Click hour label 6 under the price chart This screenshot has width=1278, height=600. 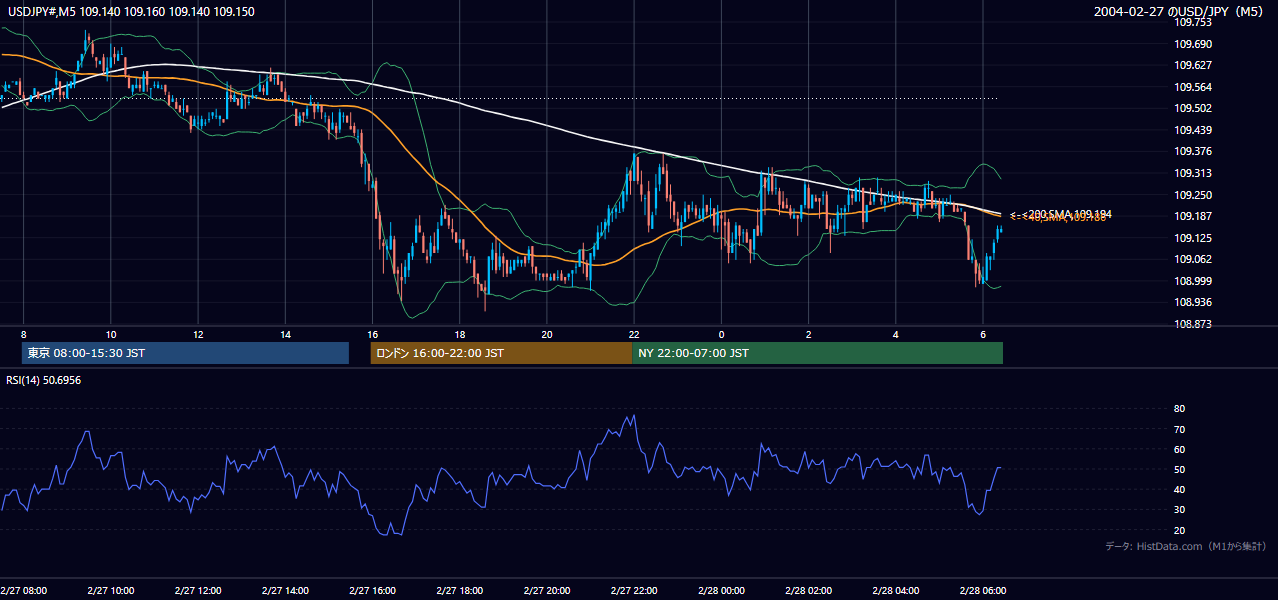(983, 333)
